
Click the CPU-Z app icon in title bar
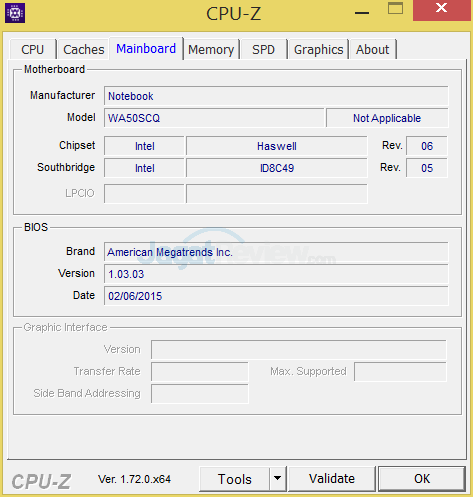15,13
